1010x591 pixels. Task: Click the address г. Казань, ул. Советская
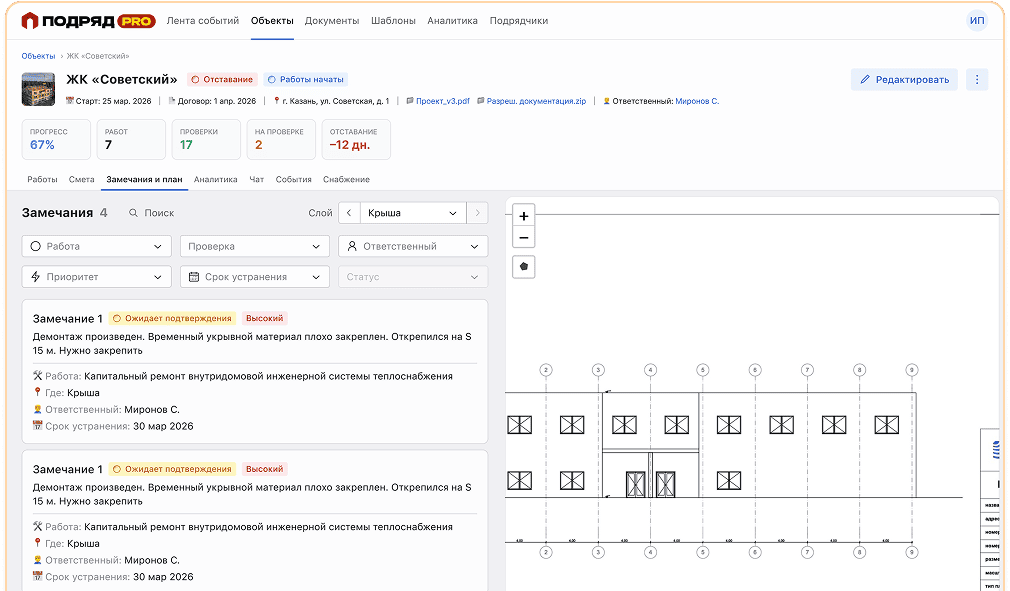(x=336, y=101)
